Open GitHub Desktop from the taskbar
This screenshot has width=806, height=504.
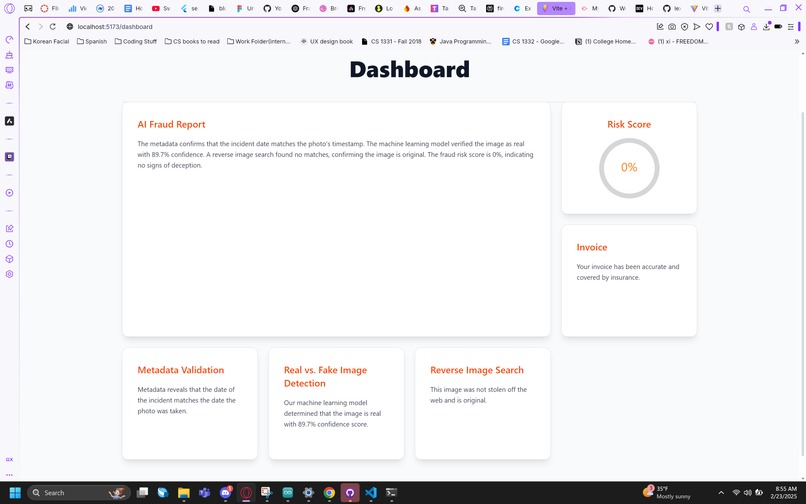350,493
